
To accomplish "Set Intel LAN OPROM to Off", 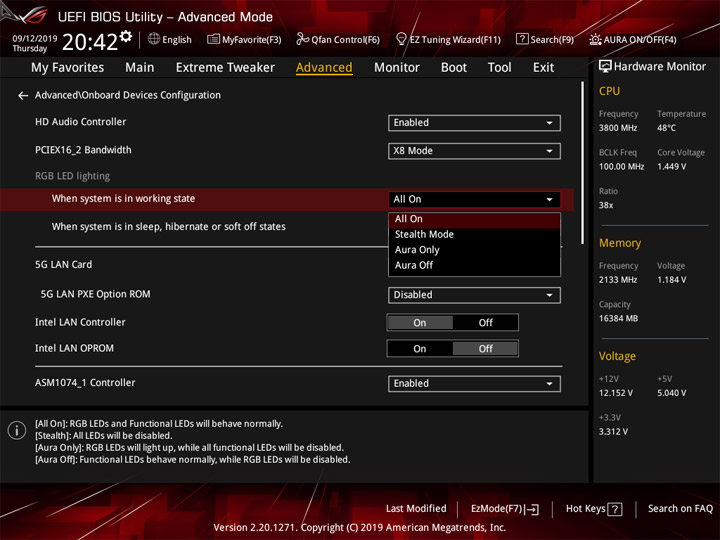I will click(485, 349).
